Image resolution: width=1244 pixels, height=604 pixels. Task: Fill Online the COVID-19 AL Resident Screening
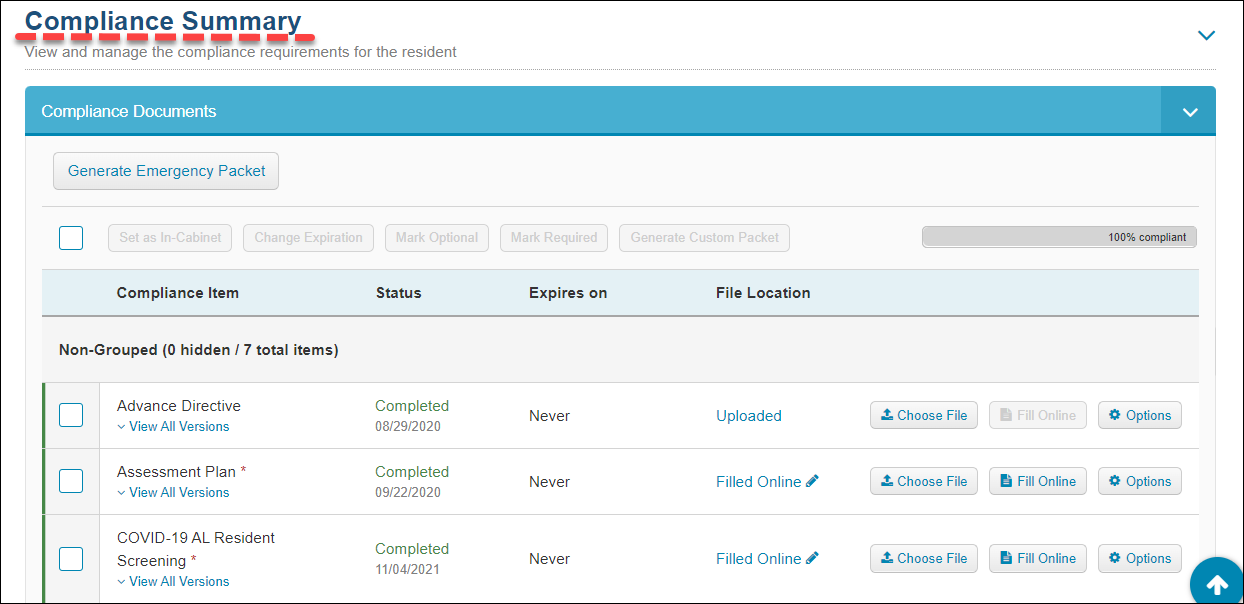(1038, 558)
